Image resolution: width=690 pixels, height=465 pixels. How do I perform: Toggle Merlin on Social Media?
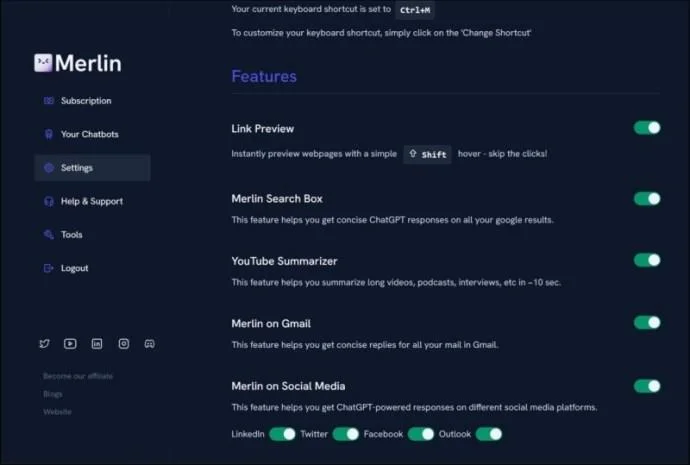pos(647,386)
